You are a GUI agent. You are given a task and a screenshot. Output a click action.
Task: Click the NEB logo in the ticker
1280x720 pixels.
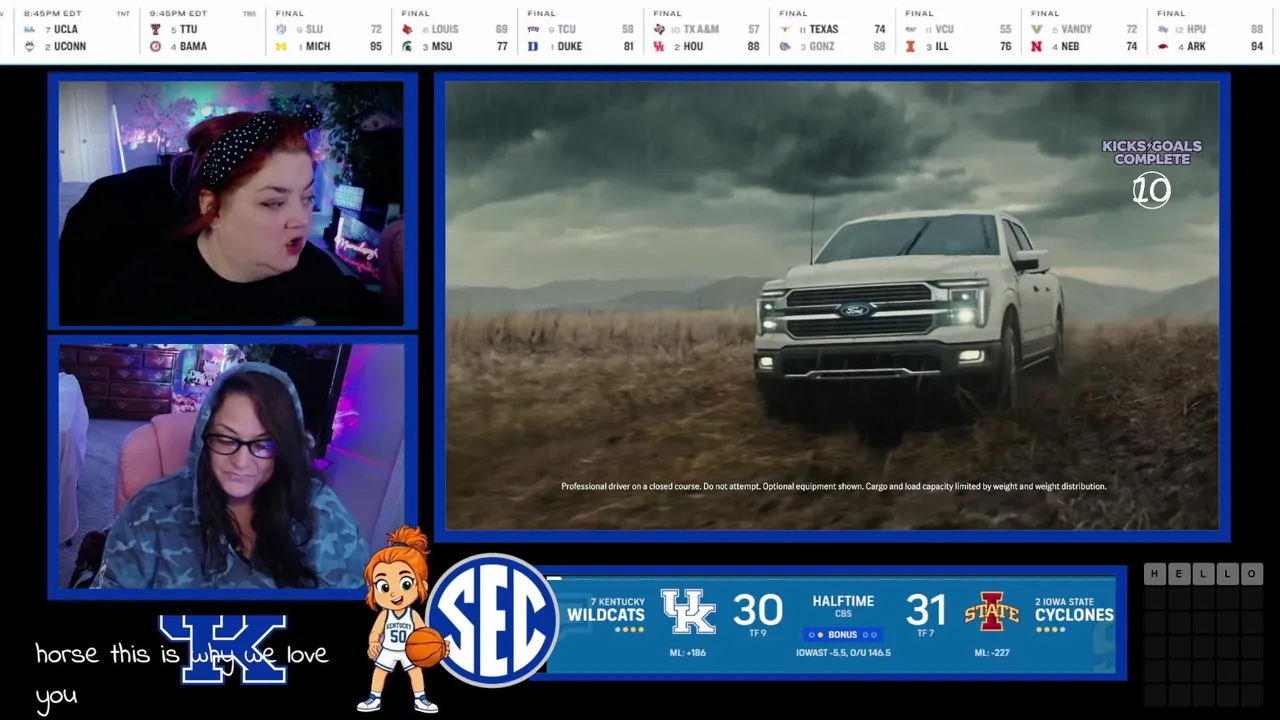pos(1037,47)
